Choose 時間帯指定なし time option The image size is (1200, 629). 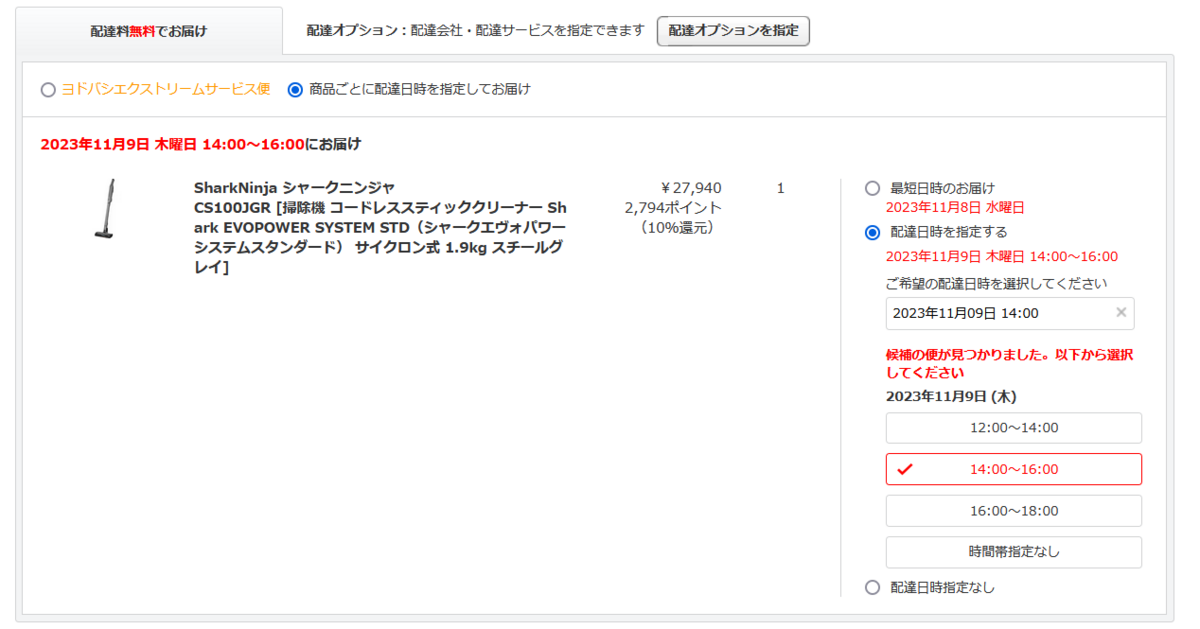(1013, 552)
